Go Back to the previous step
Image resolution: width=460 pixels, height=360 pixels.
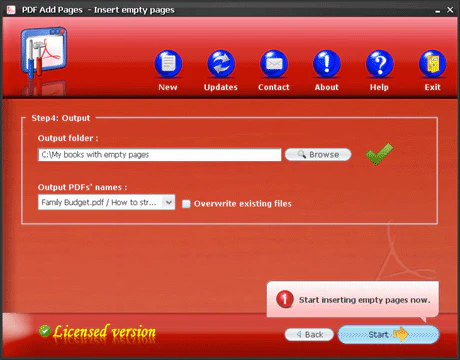pyautogui.click(x=309, y=334)
